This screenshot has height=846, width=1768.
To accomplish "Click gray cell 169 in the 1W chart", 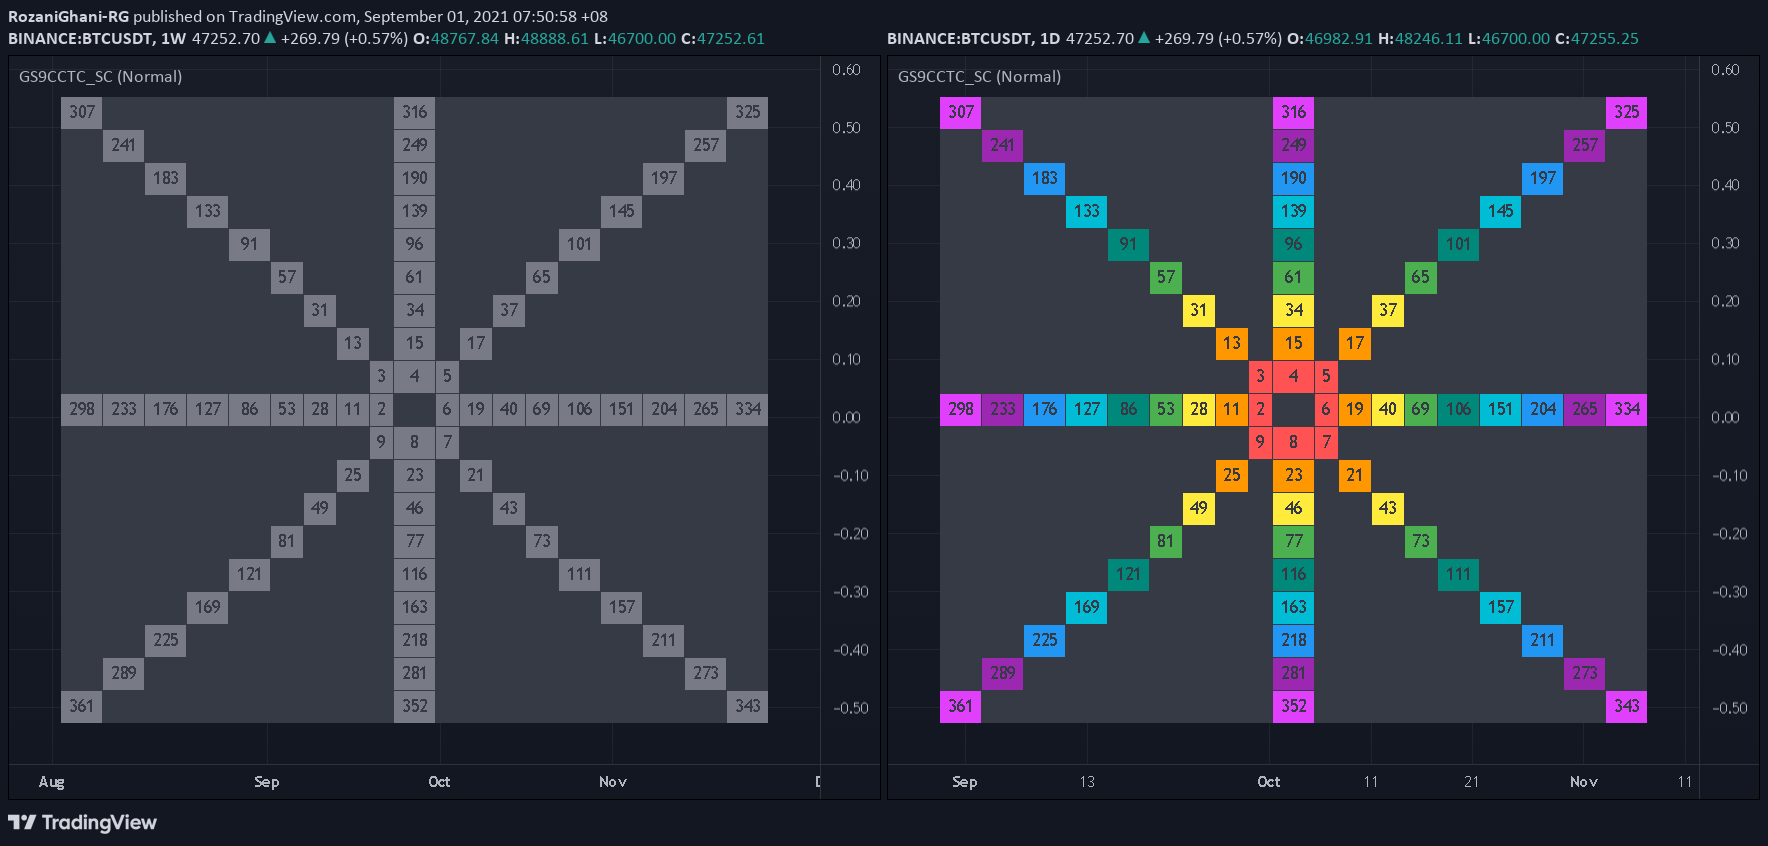I will (207, 607).
